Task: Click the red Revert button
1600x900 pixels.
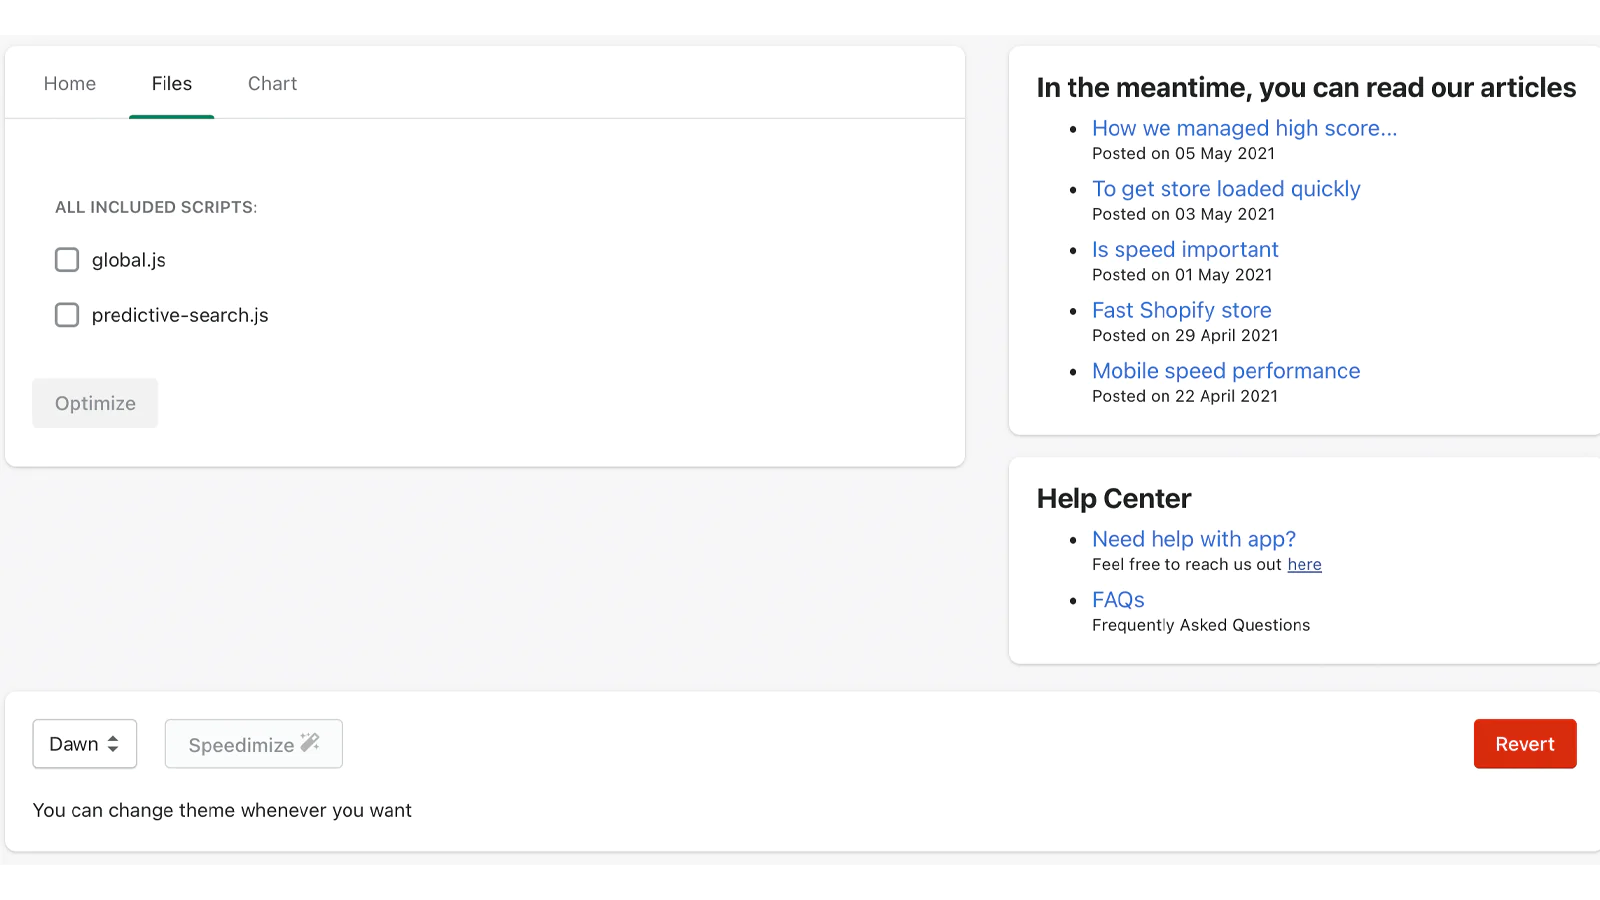Action: 1525,744
